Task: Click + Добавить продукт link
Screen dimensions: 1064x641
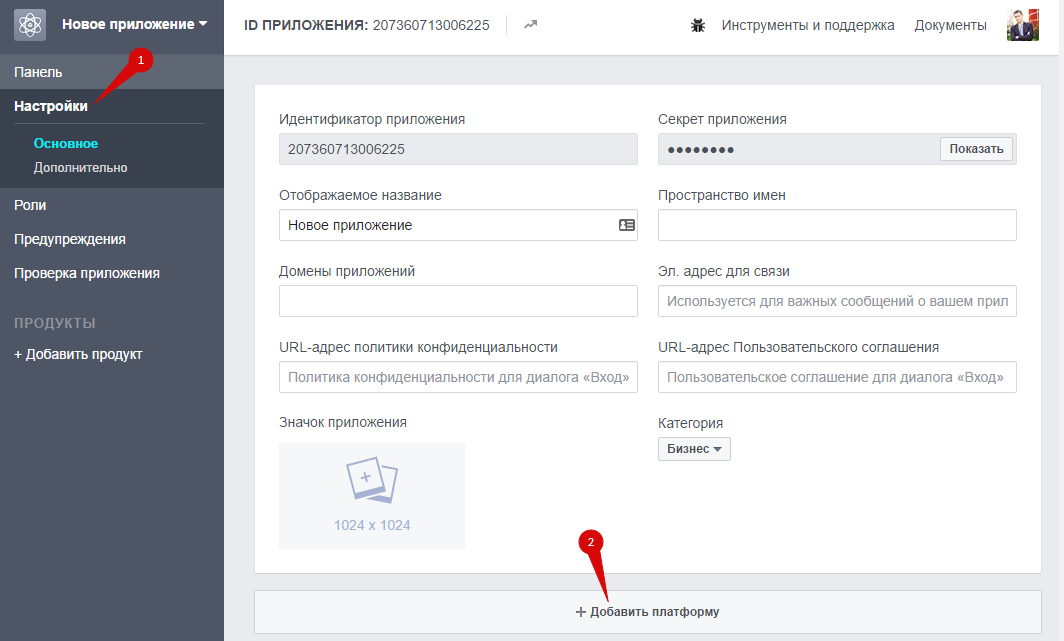Action: 78,354
